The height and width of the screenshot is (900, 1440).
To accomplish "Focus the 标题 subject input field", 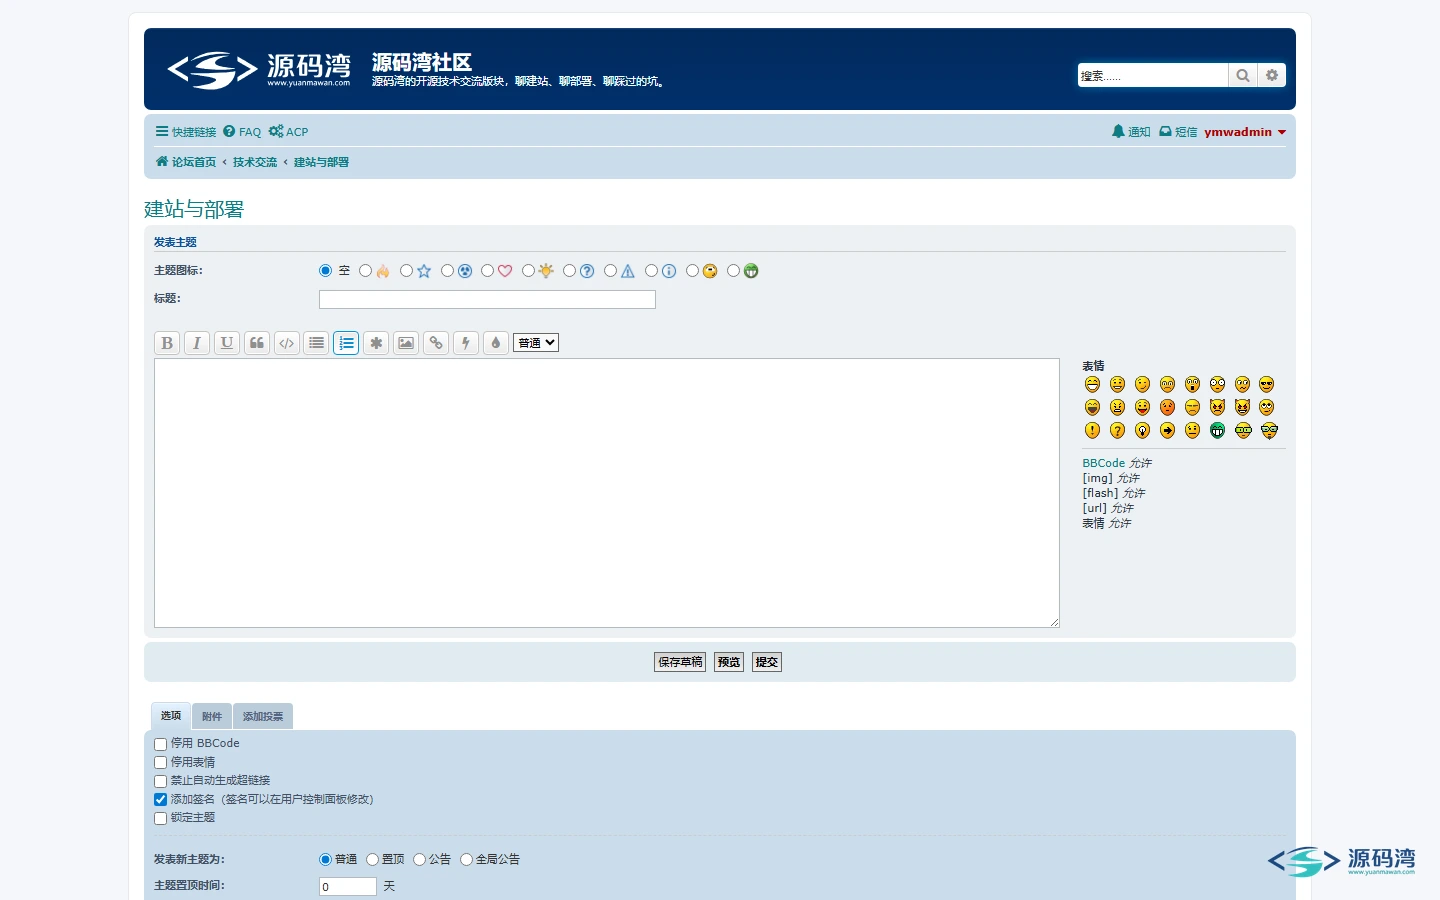I will tap(487, 299).
